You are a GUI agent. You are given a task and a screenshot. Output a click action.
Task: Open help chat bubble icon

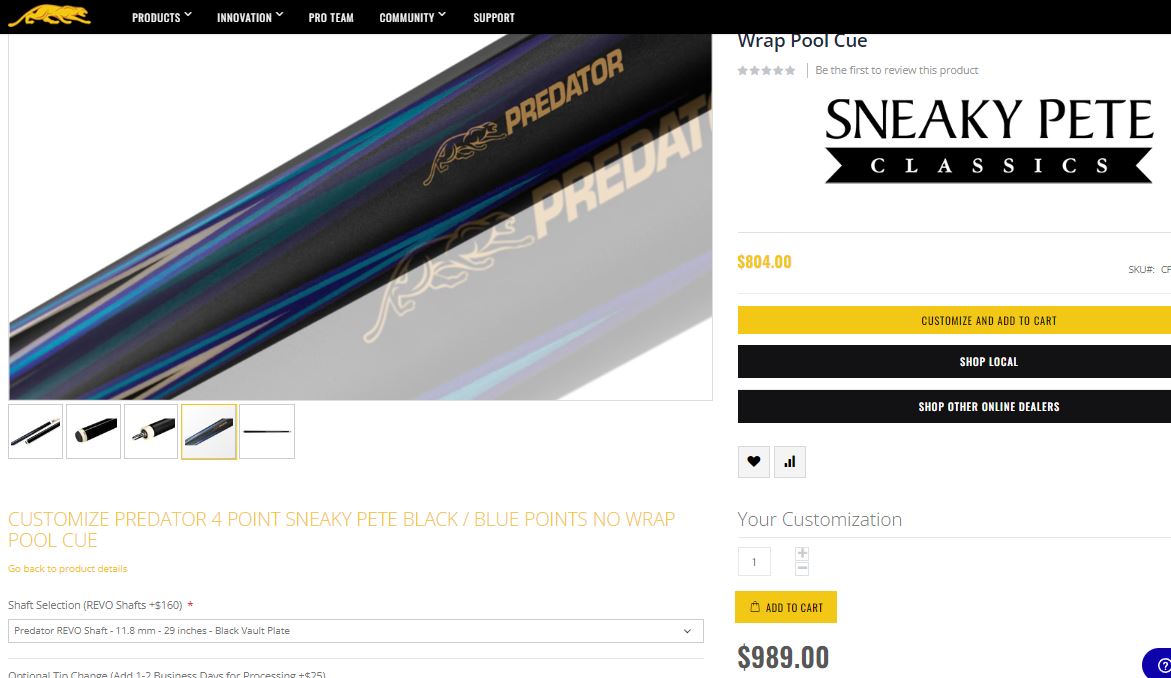(1160, 664)
